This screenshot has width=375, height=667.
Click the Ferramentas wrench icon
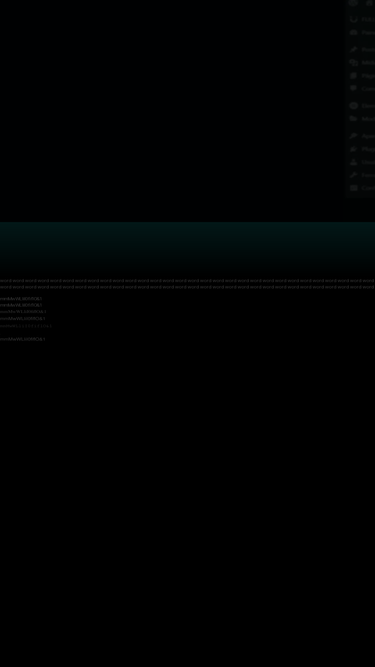pos(353,175)
